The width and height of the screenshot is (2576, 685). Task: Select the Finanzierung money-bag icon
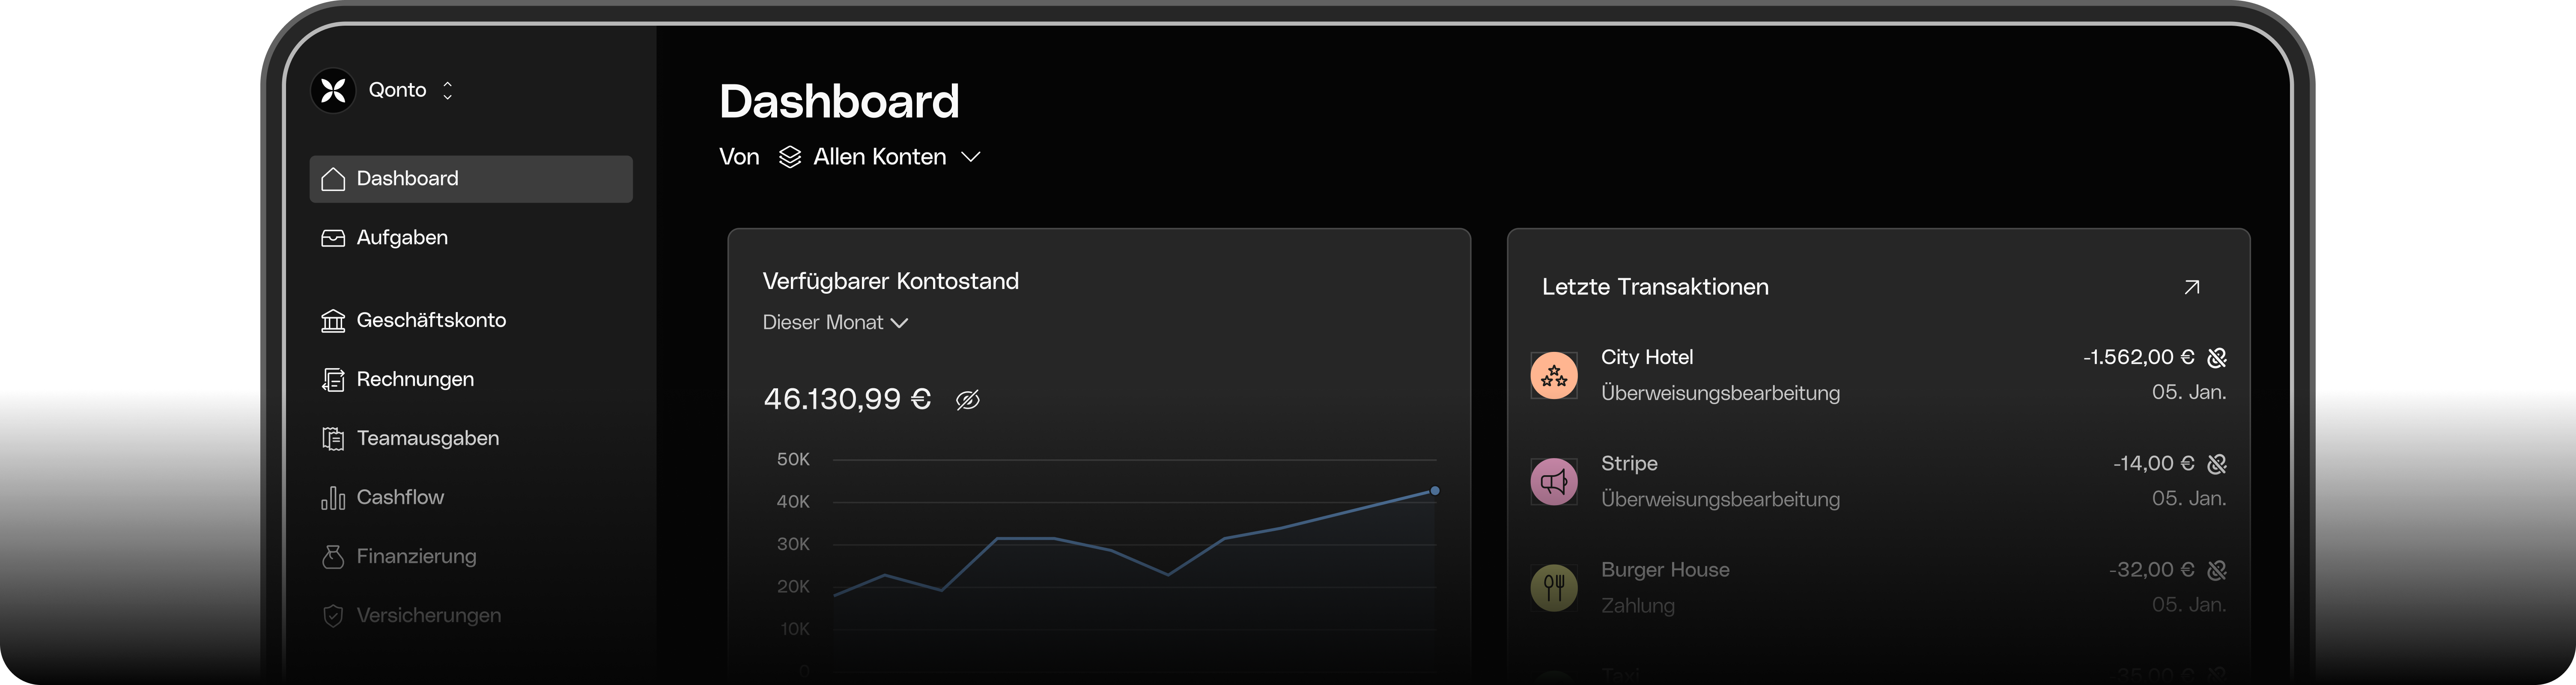(x=333, y=556)
